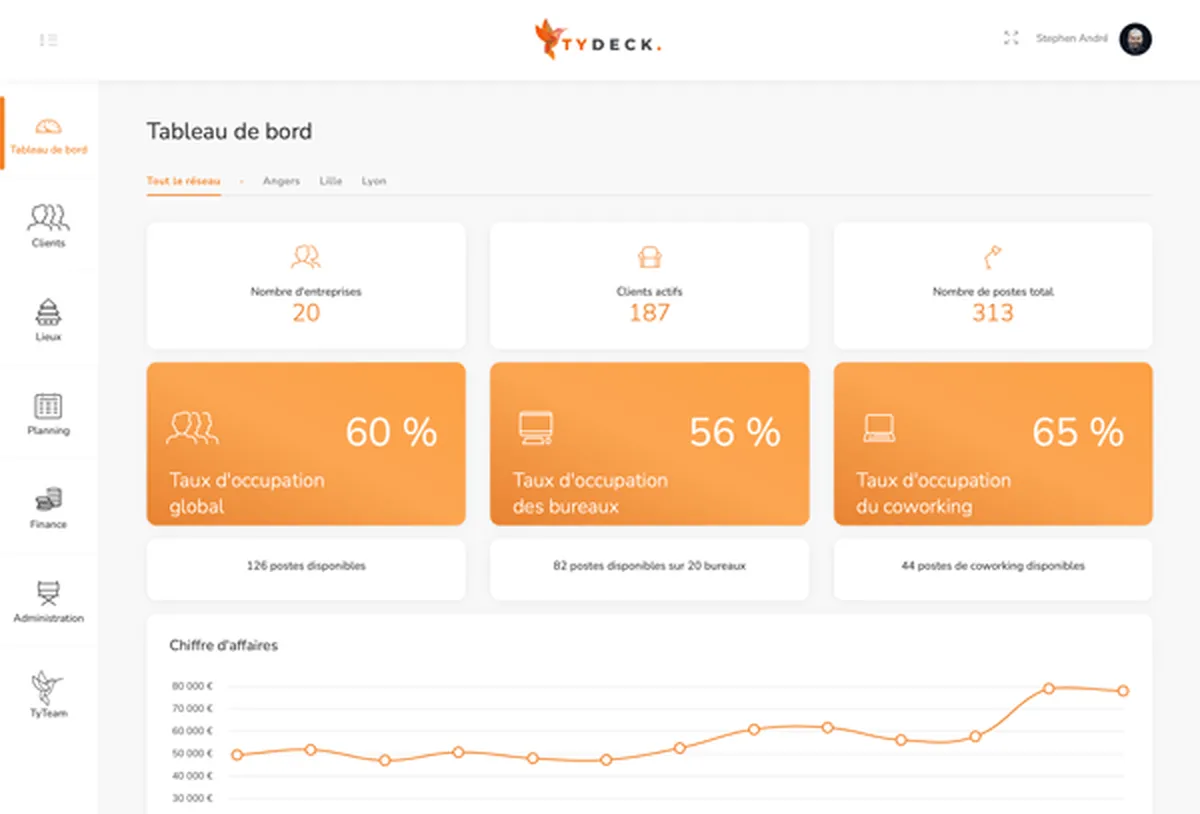This screenshot has width=1200, height=814.
Task: Click laptop icon in coworking card
Action: pyautogui.click(x=879, y=428)
